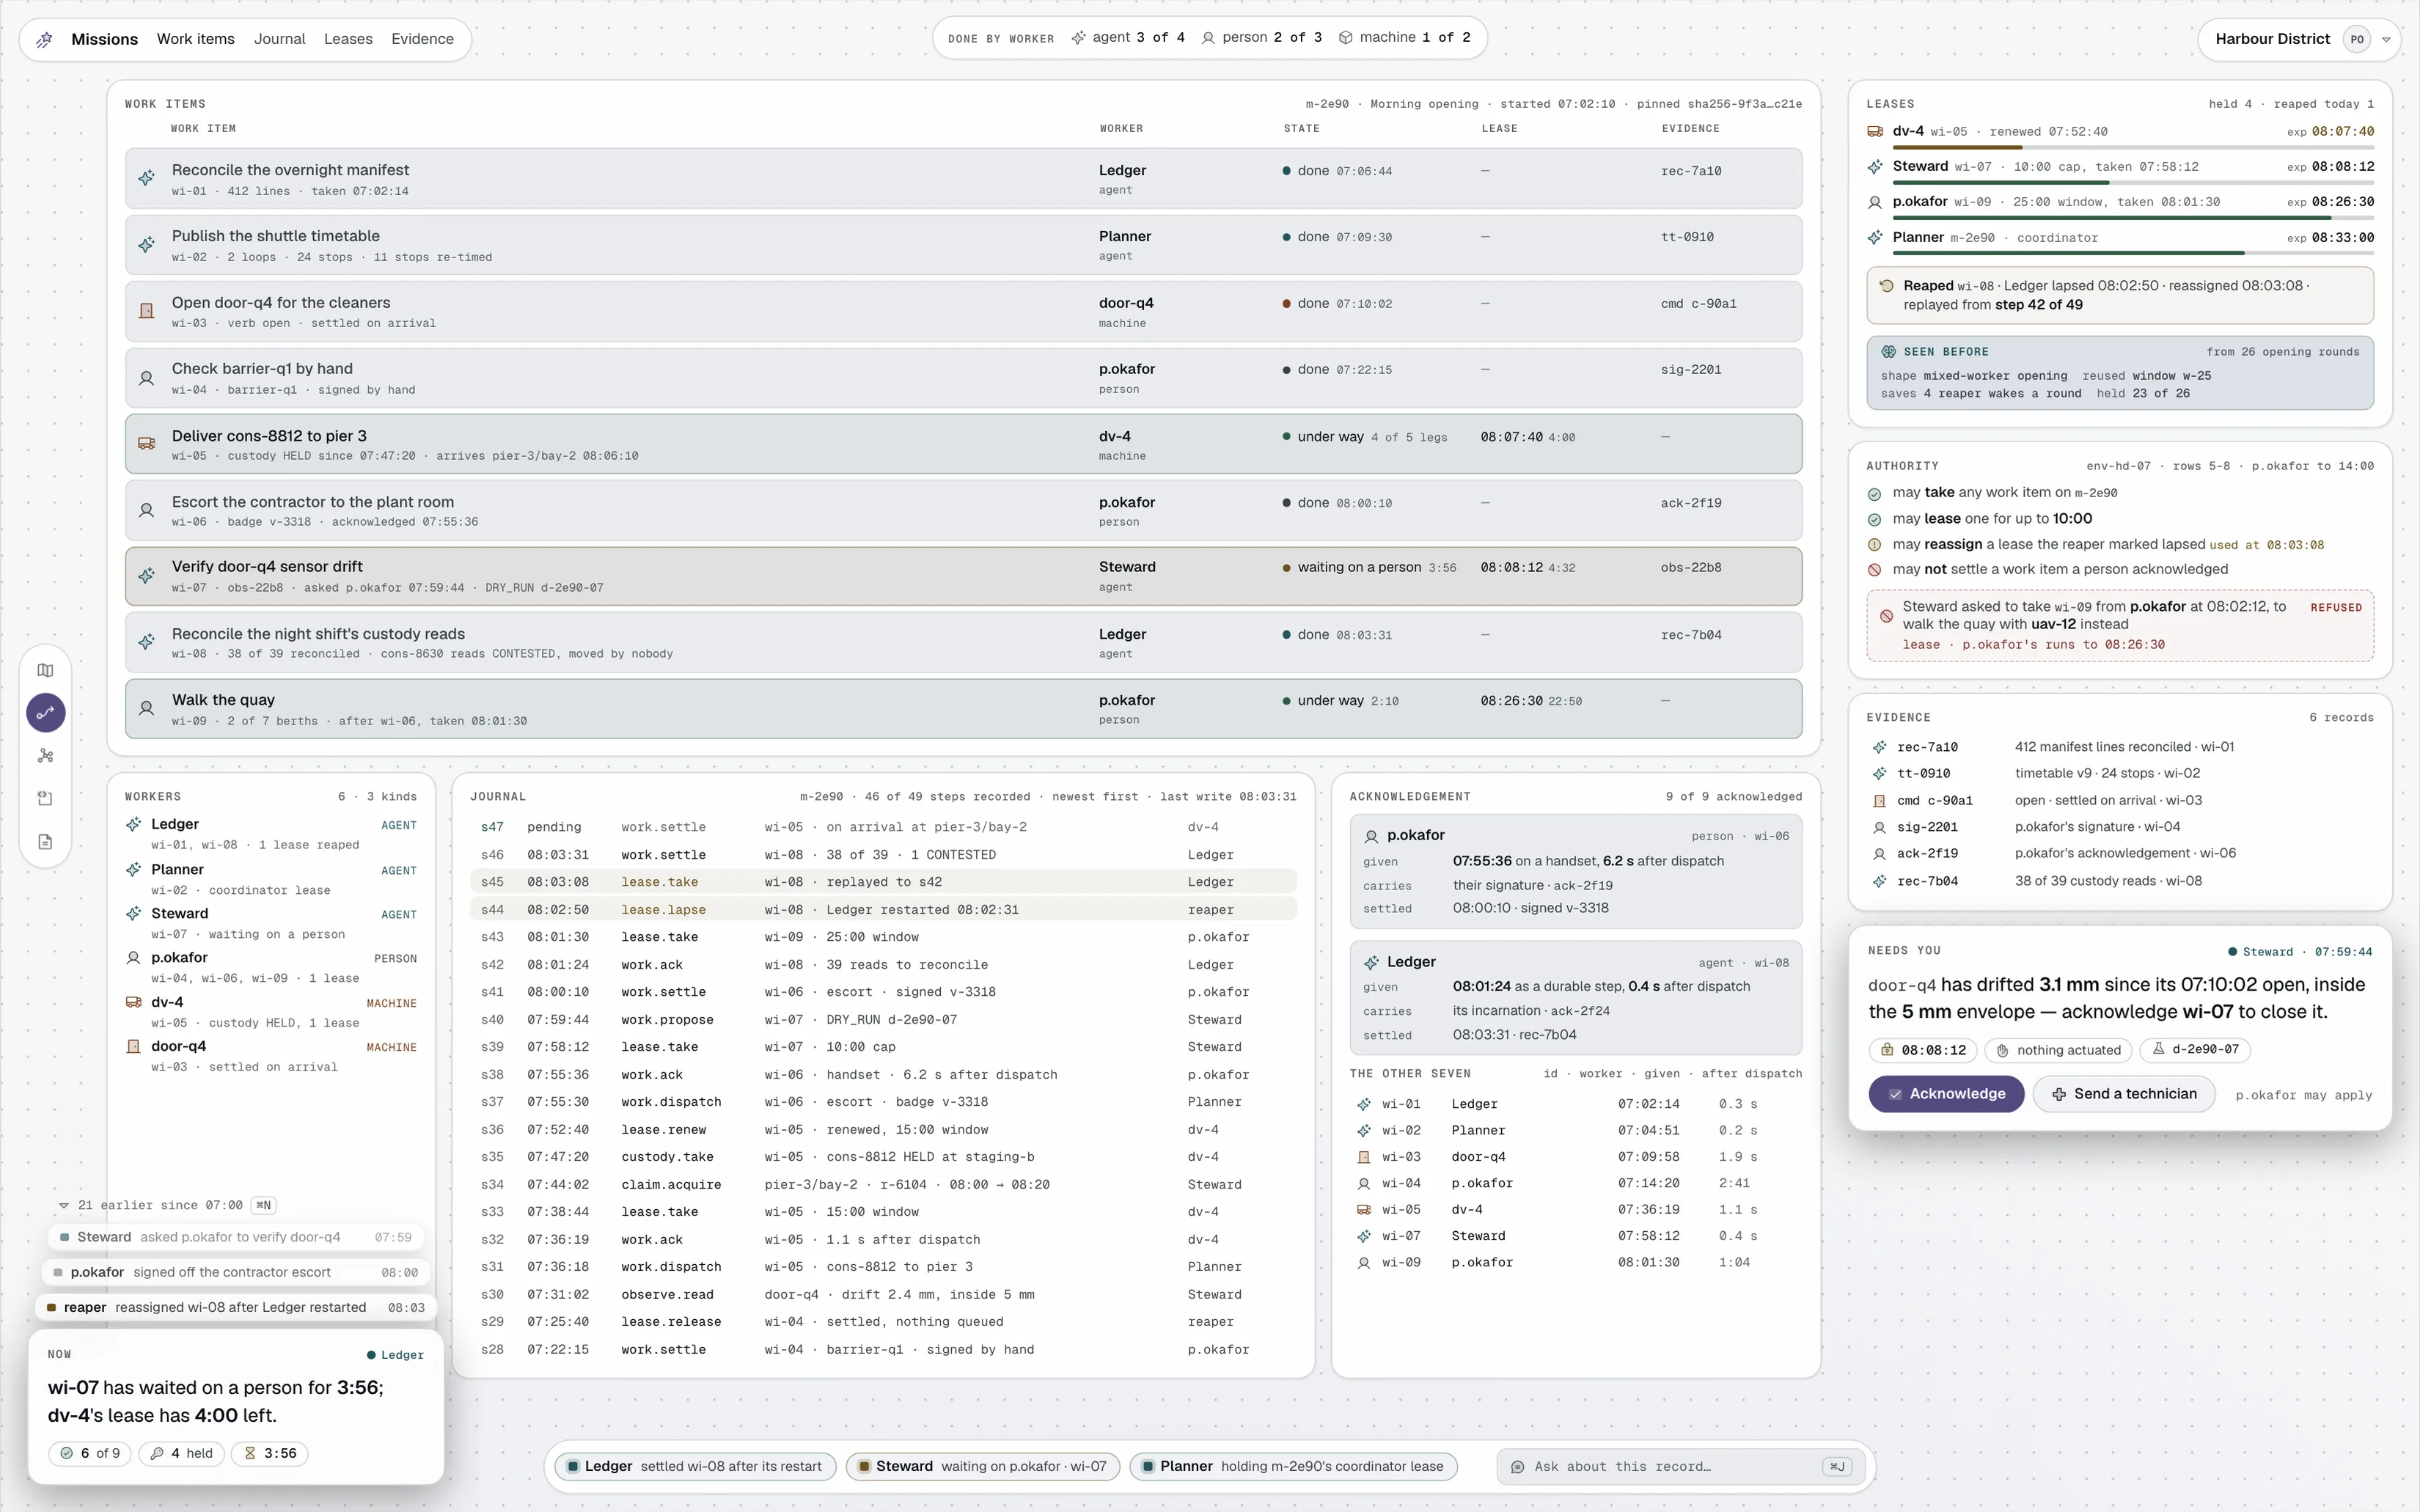Expand the Harbour District dropdown
2420x1512 pixels.
coord(2386,40)
